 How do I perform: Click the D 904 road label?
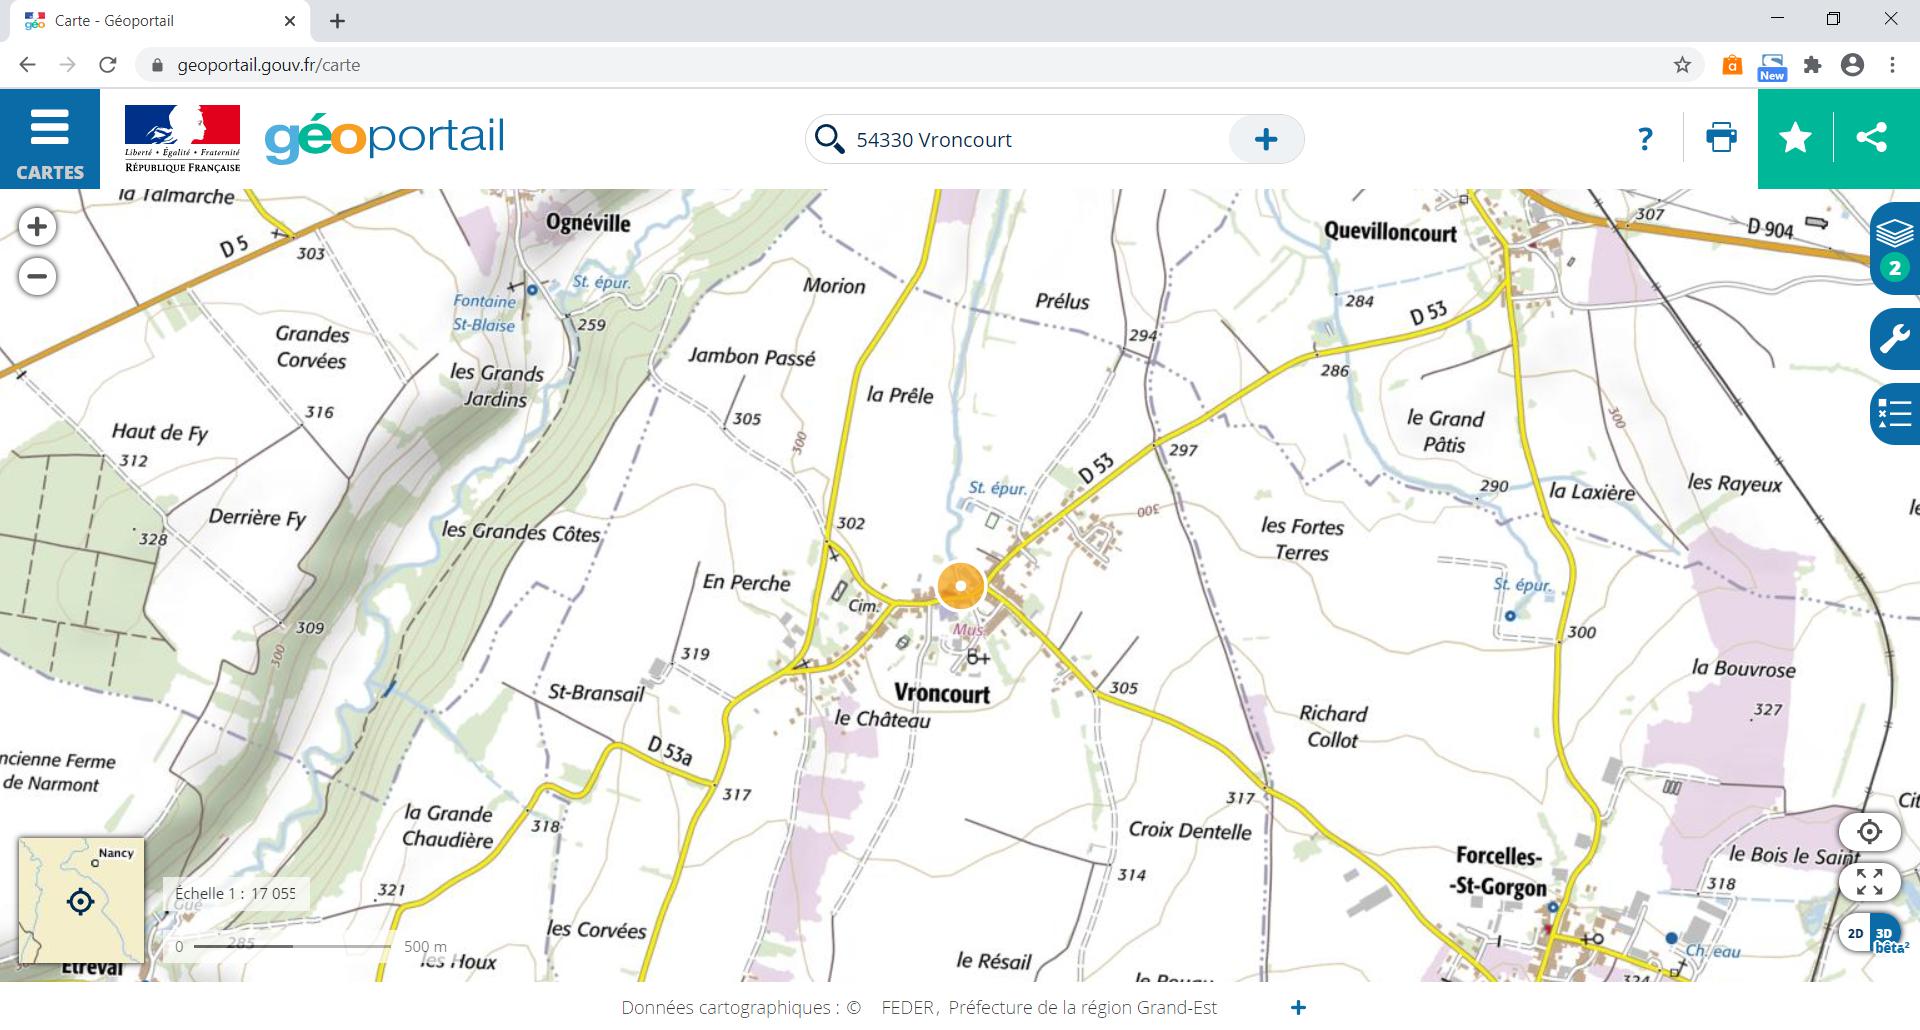tap(1770, 229)
